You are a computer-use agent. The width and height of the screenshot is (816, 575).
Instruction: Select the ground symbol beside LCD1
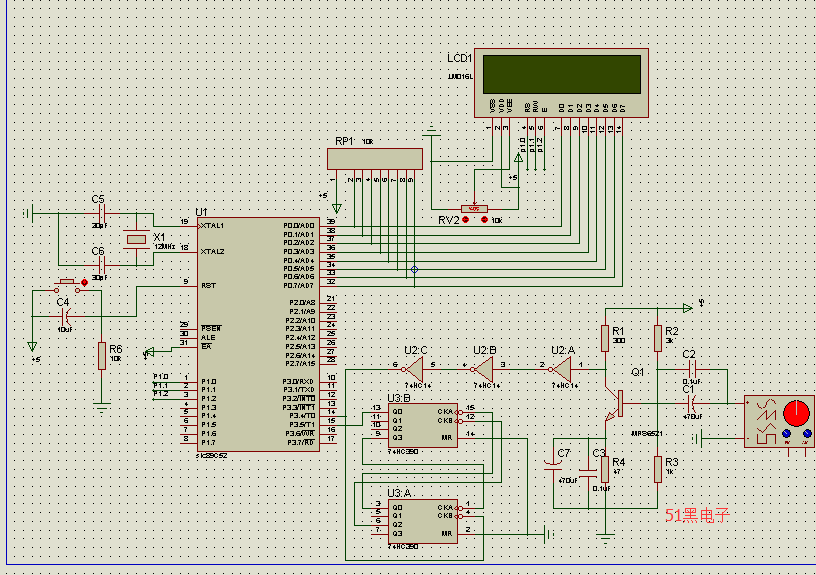pyautogui.click(x=431, y=132)
